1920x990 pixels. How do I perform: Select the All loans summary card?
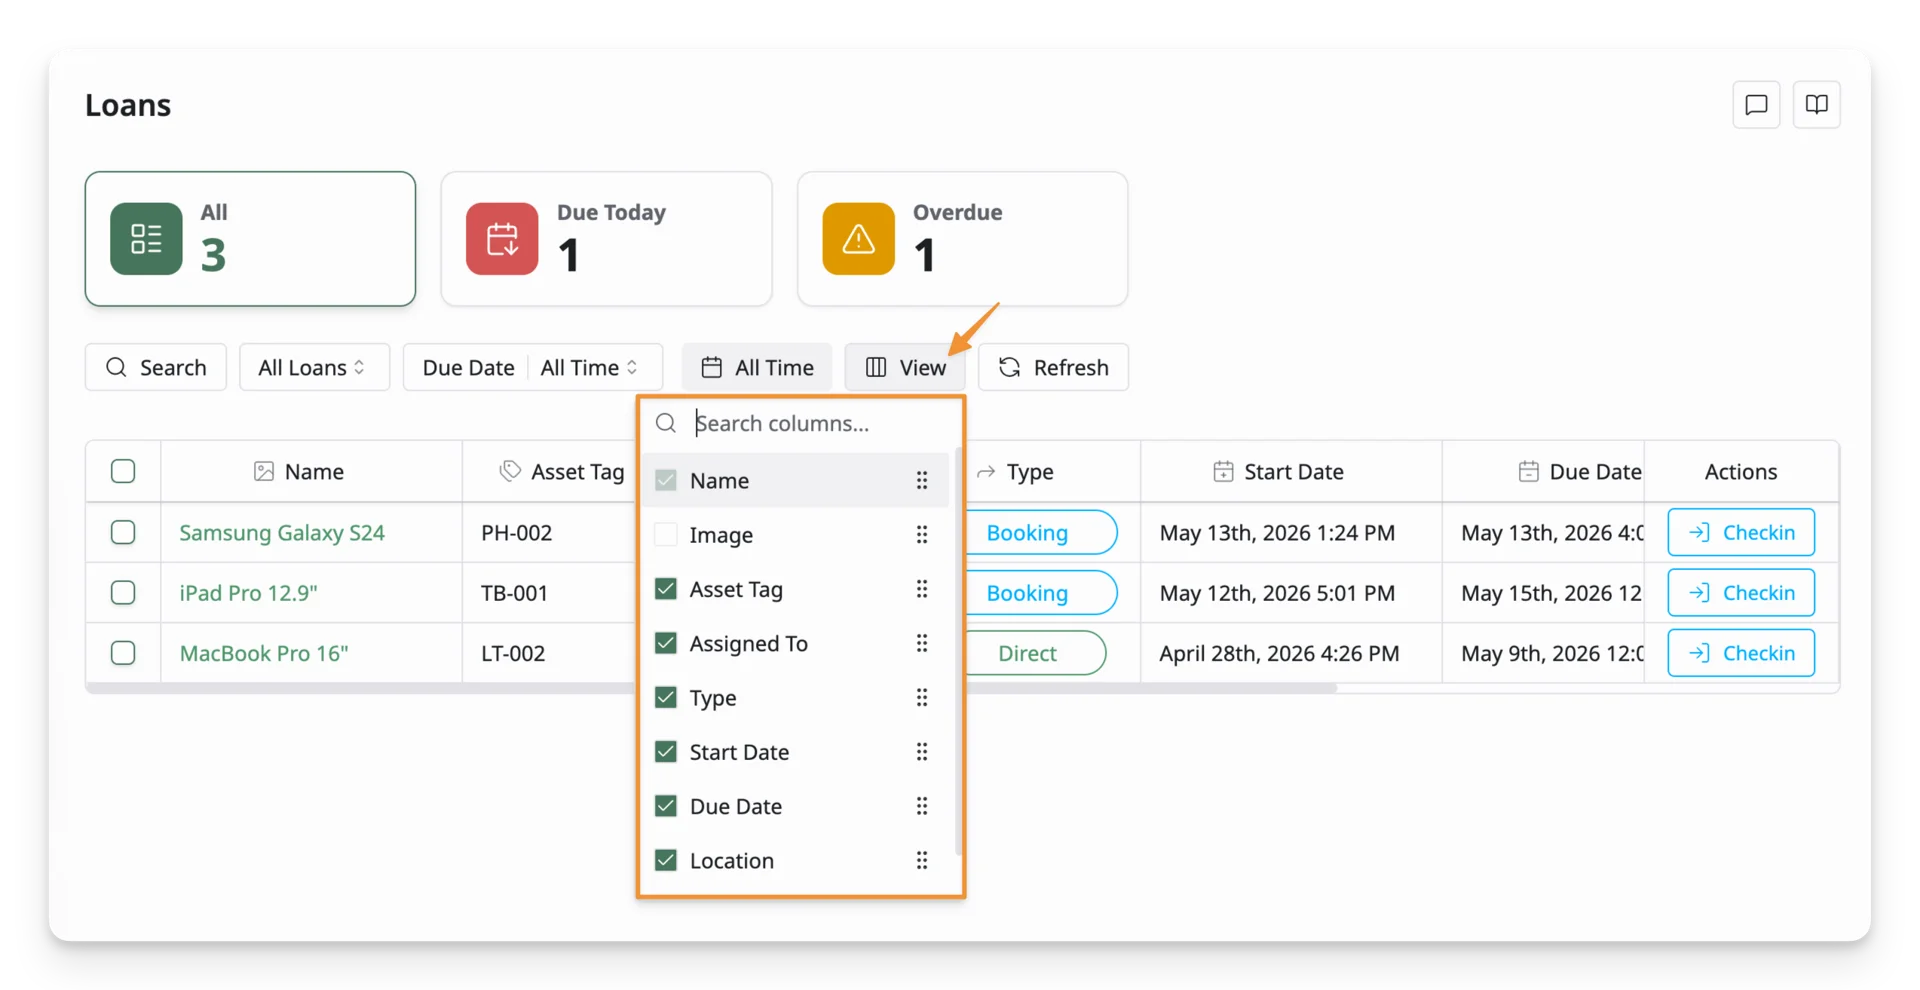[x=250, y=239]
